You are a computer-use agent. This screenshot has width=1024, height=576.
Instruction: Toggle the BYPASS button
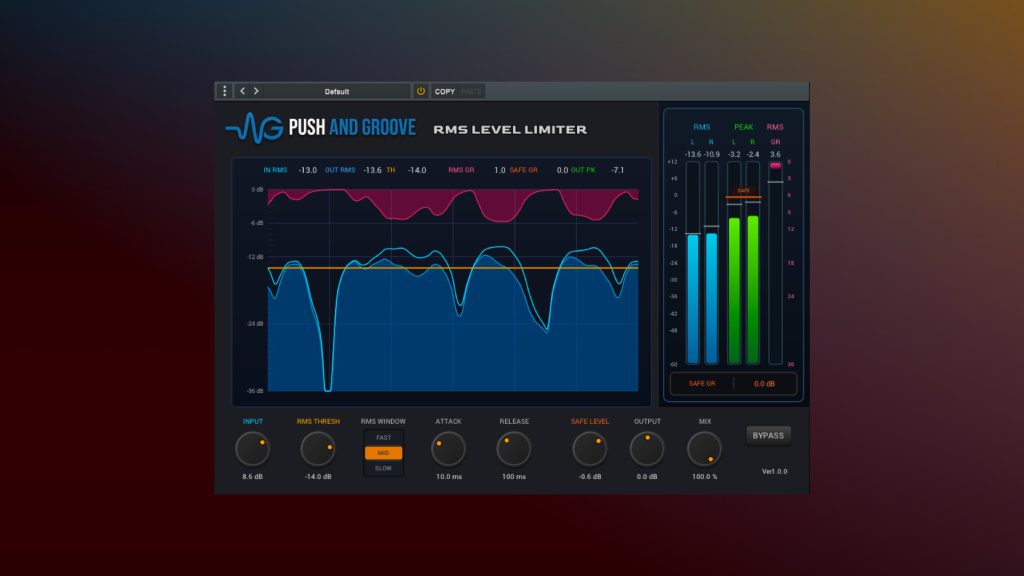point(768,436)
